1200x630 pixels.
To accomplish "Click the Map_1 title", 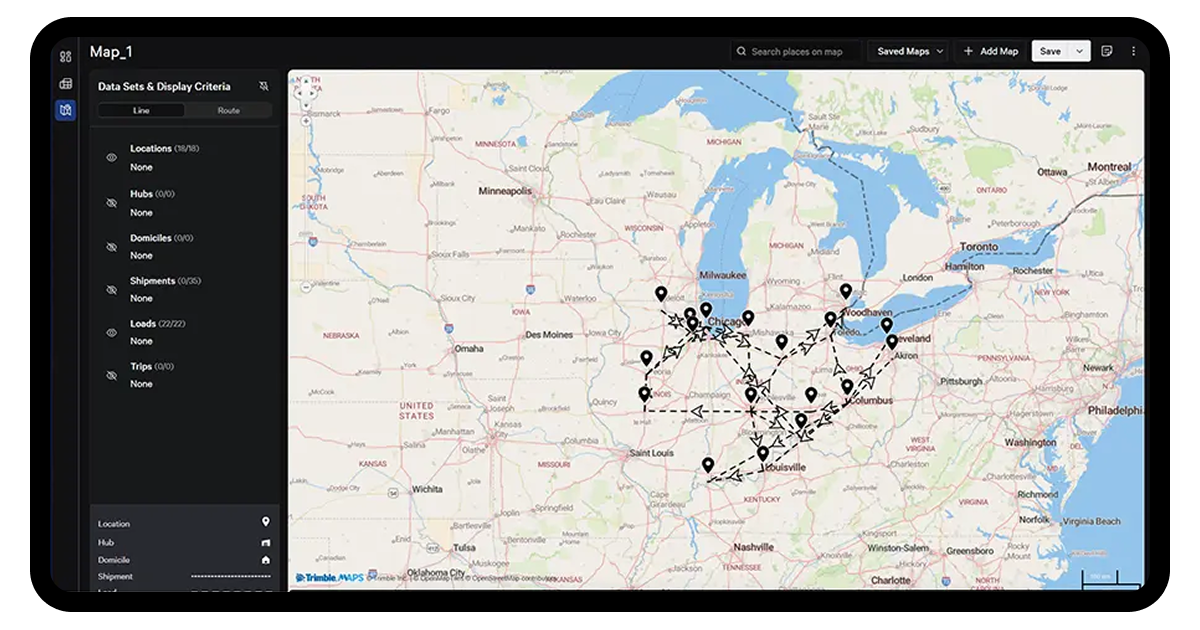I will click(111, 52).
